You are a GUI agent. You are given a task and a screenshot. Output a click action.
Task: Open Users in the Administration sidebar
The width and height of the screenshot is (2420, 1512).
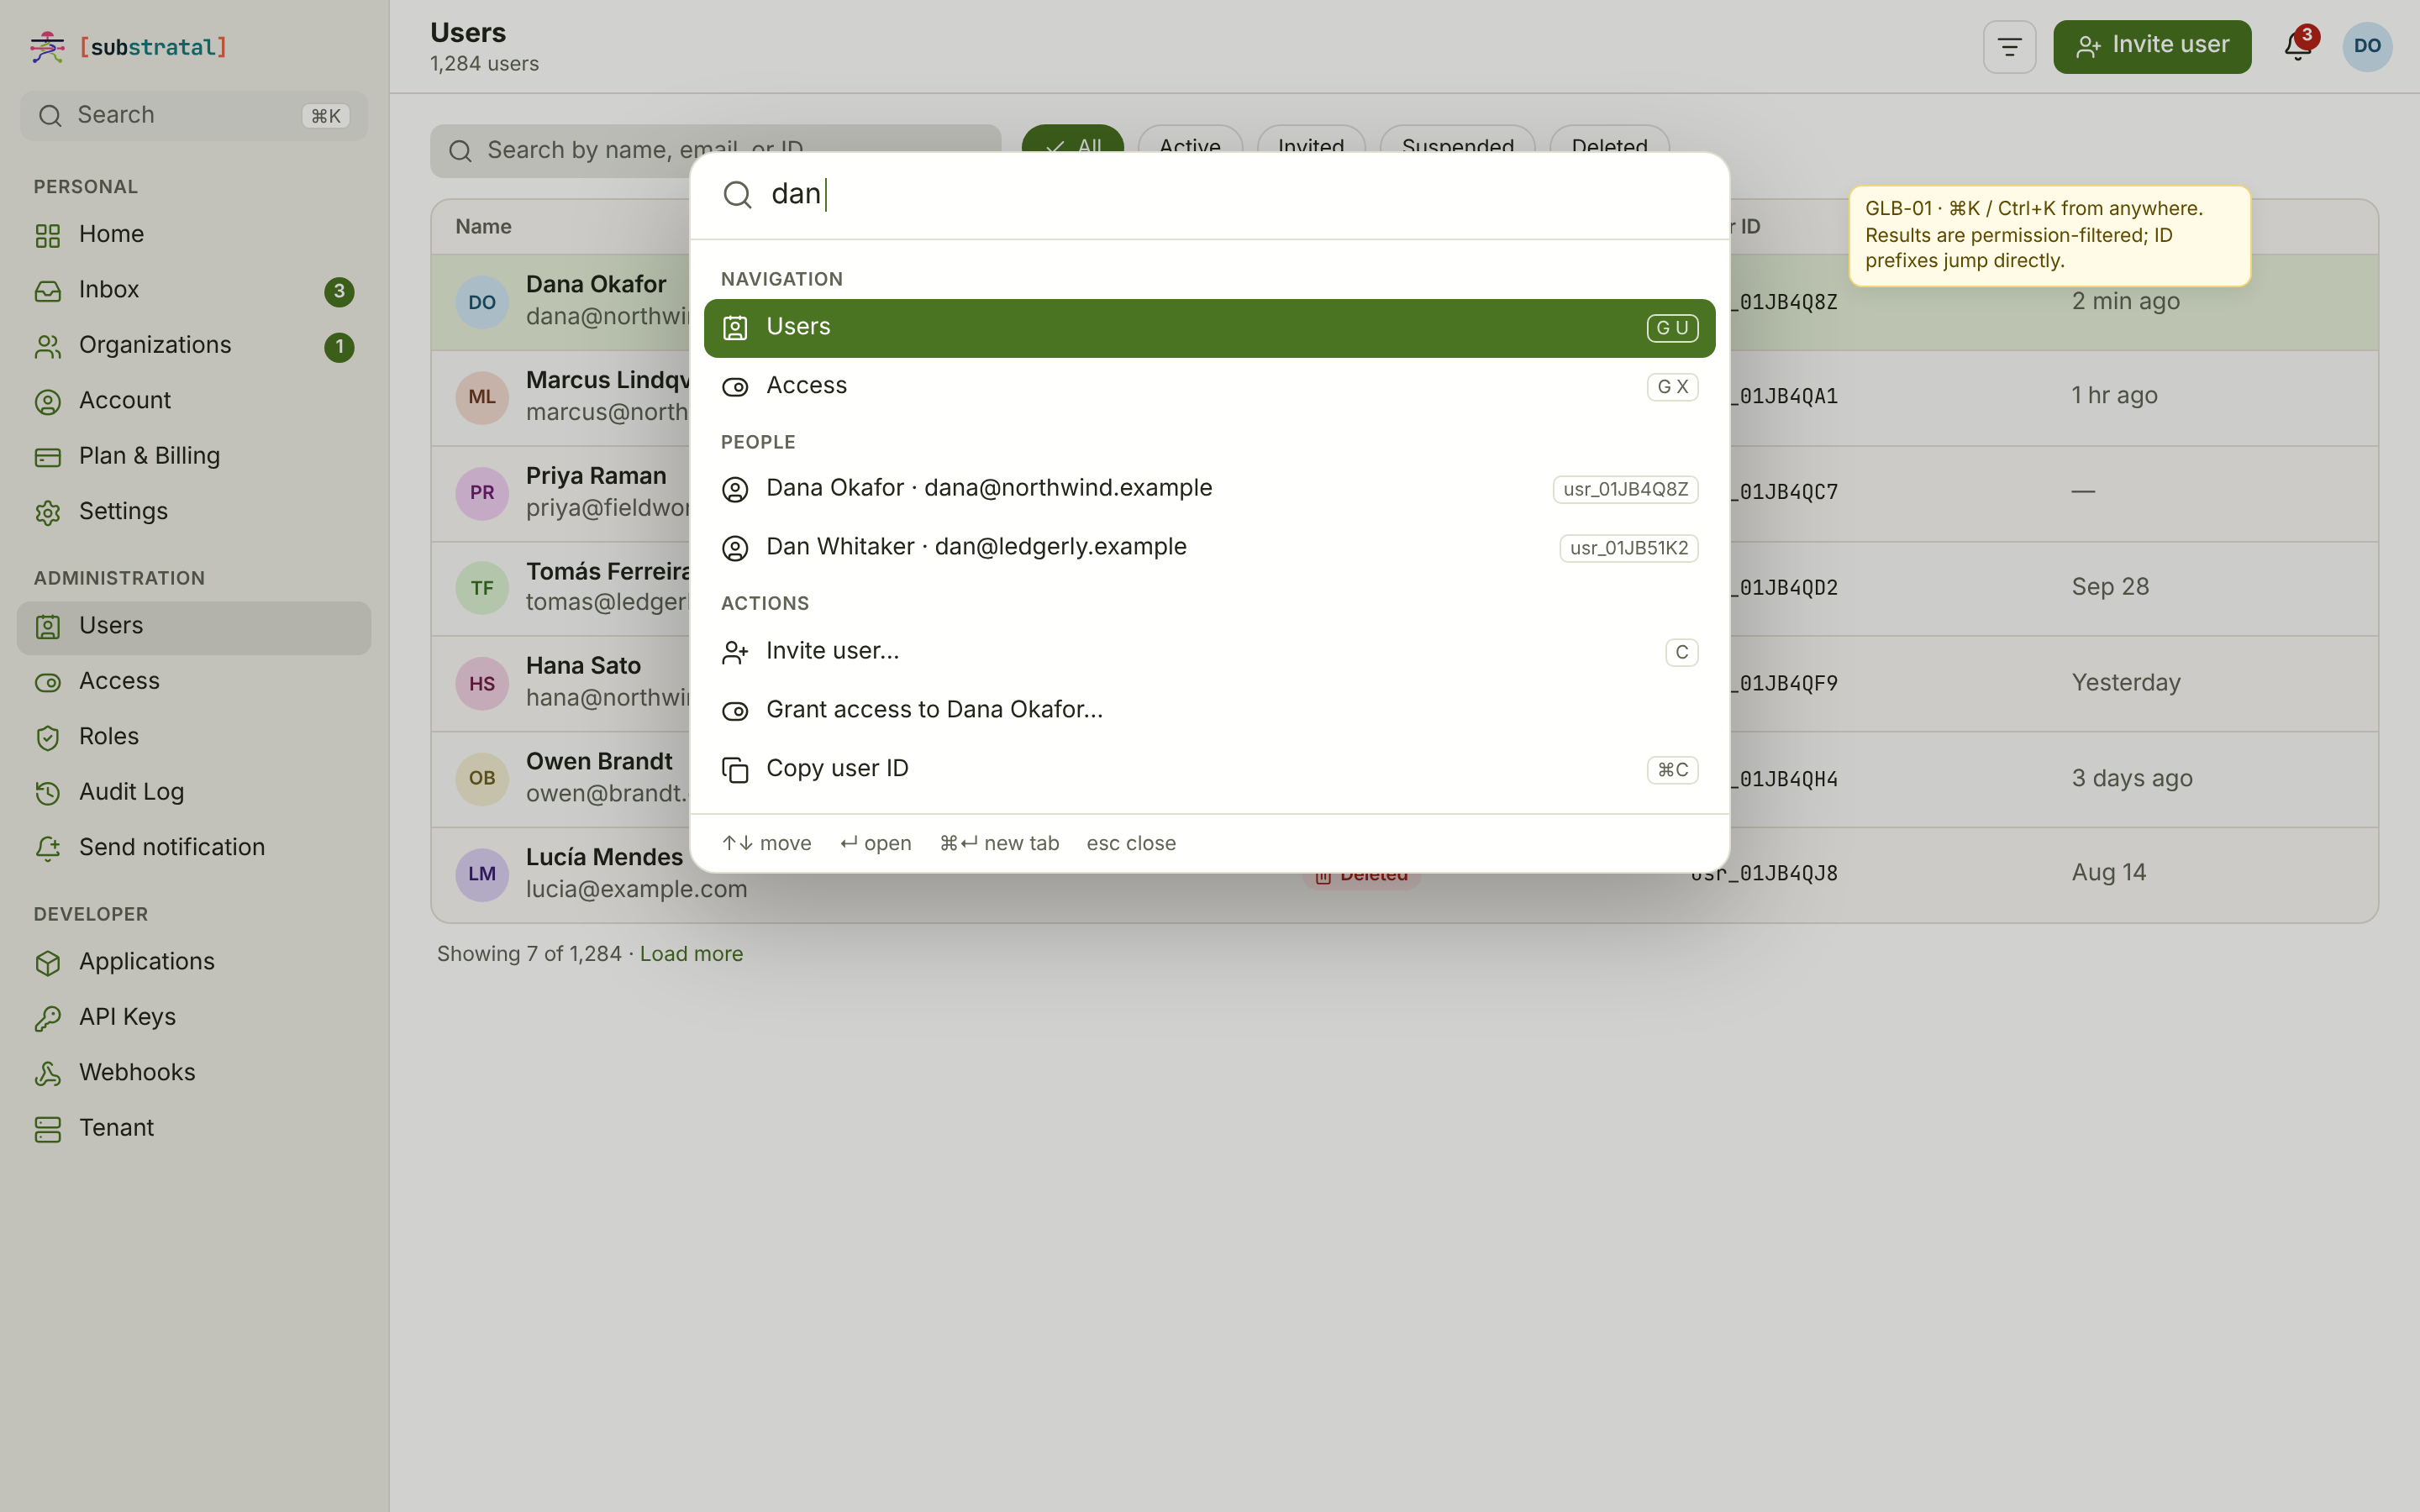193,628
